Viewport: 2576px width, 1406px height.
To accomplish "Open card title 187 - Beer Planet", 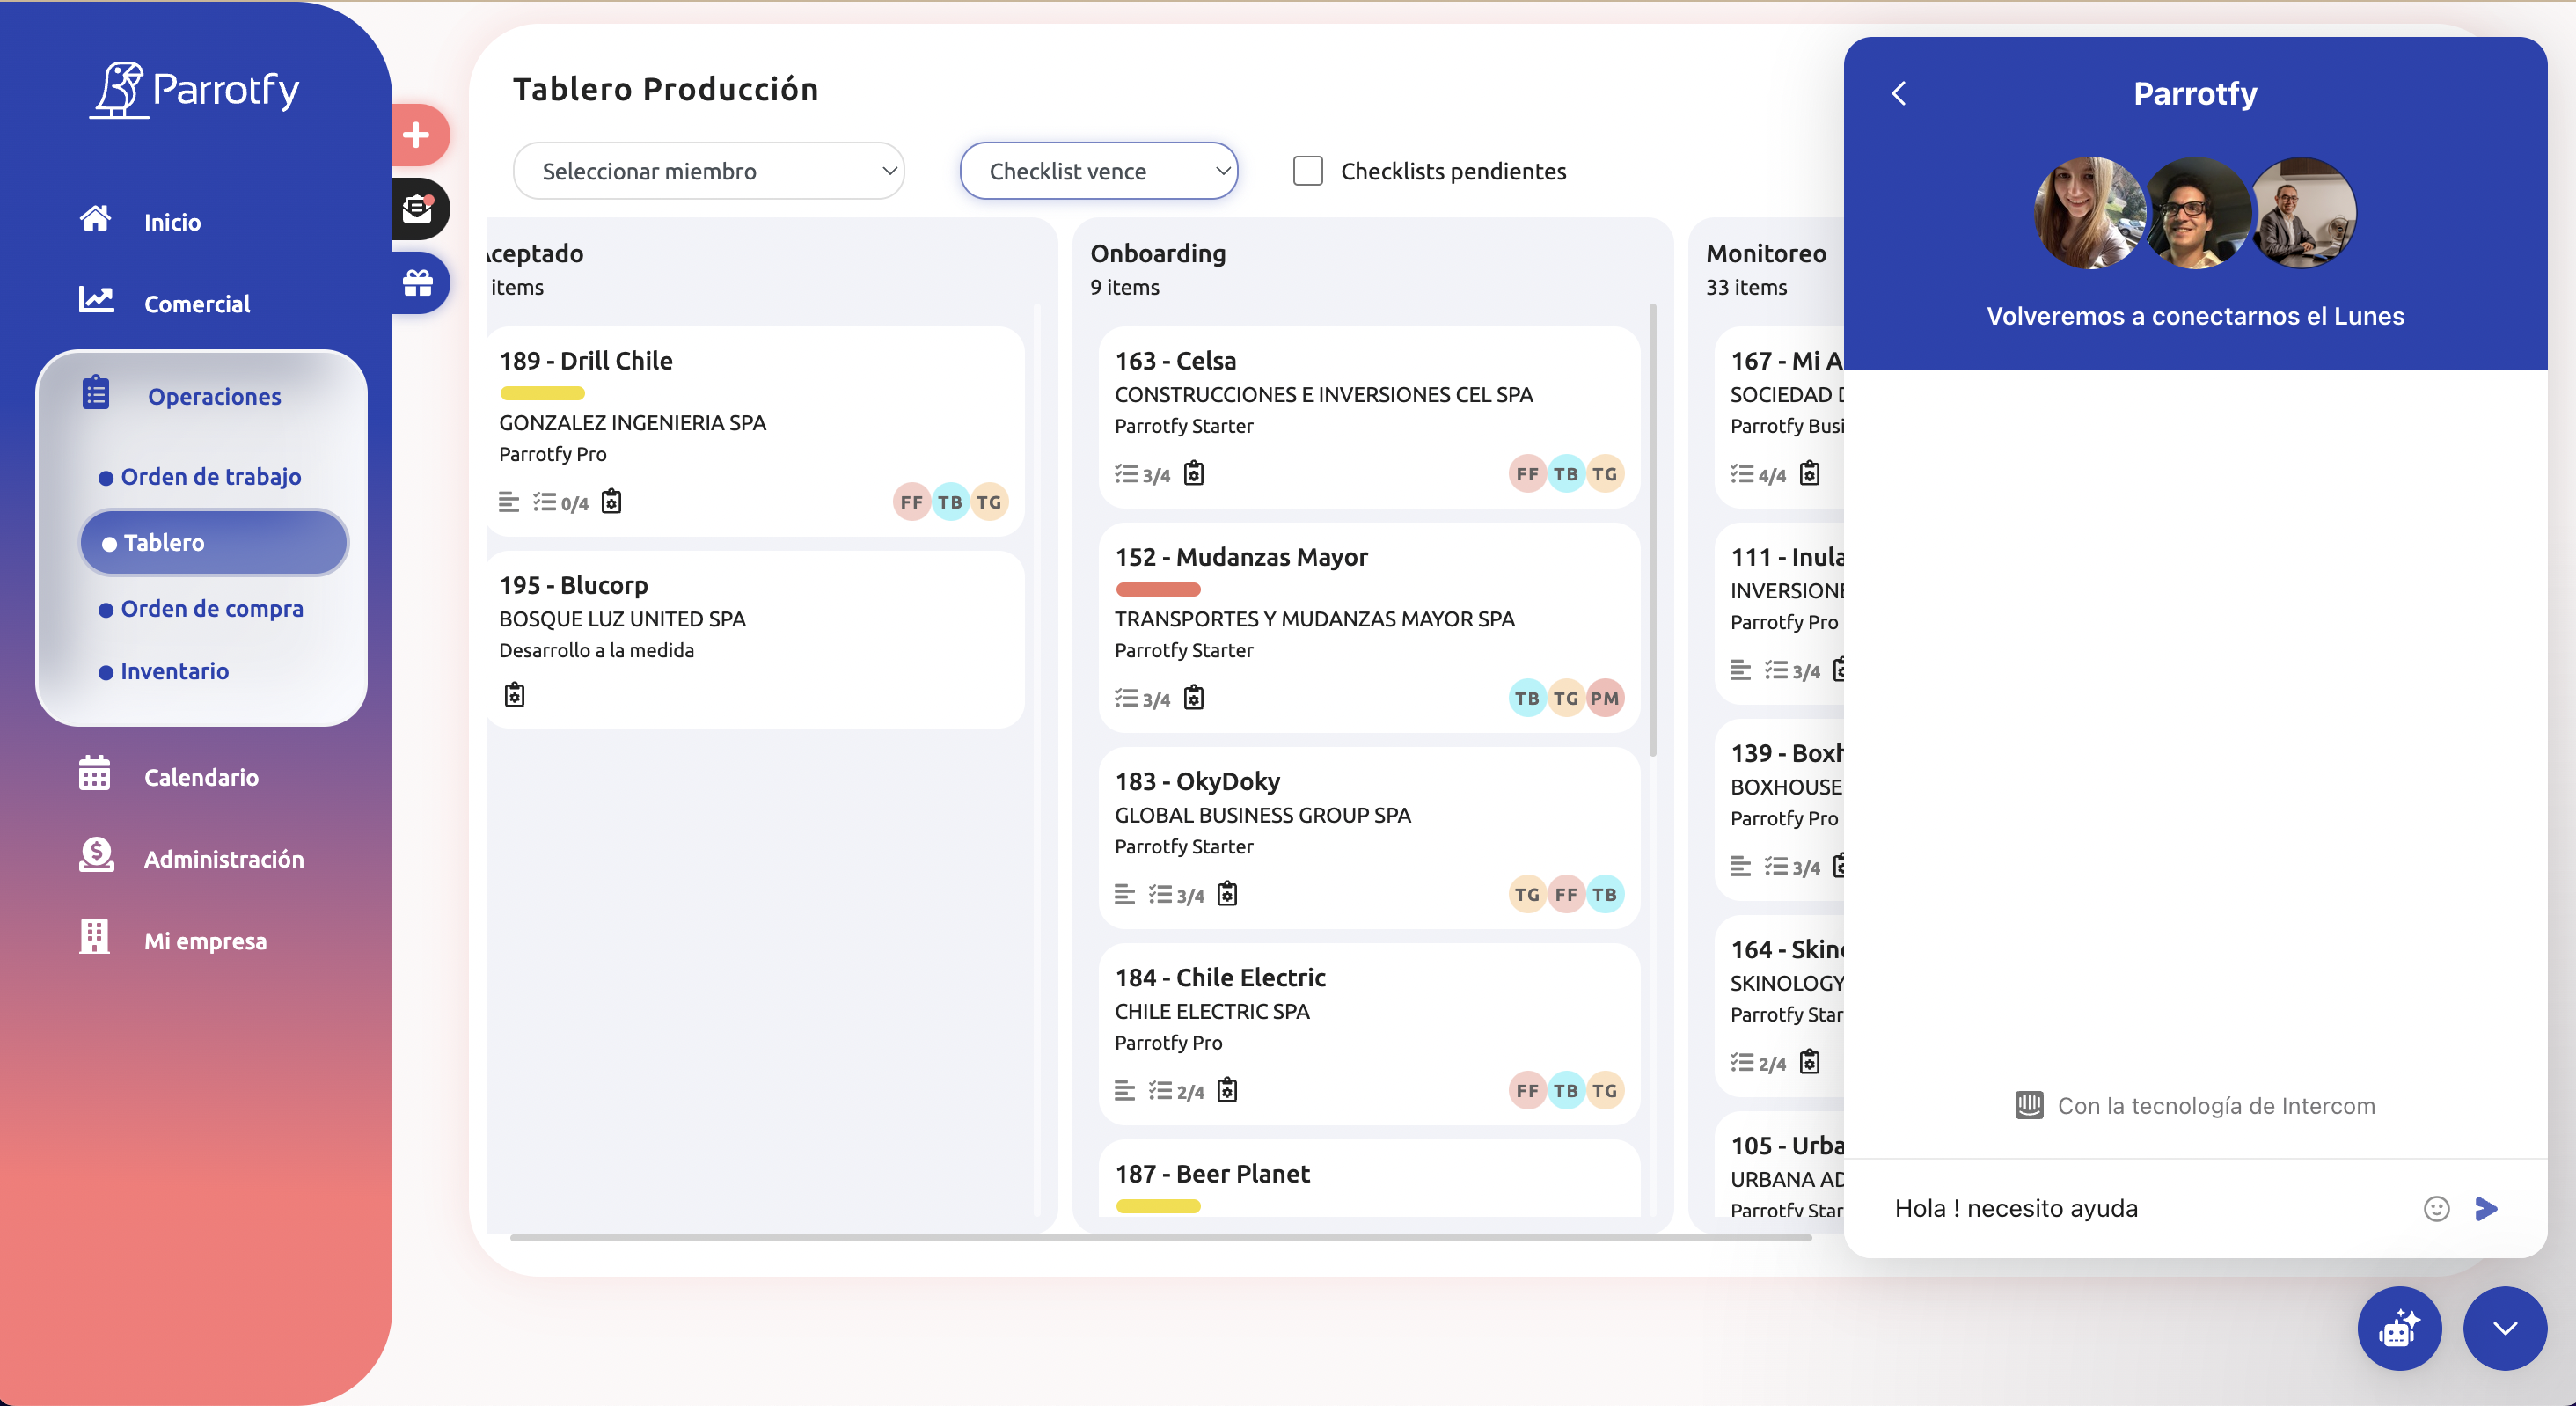I will pyautogui.click(x=1212, y=1174).
